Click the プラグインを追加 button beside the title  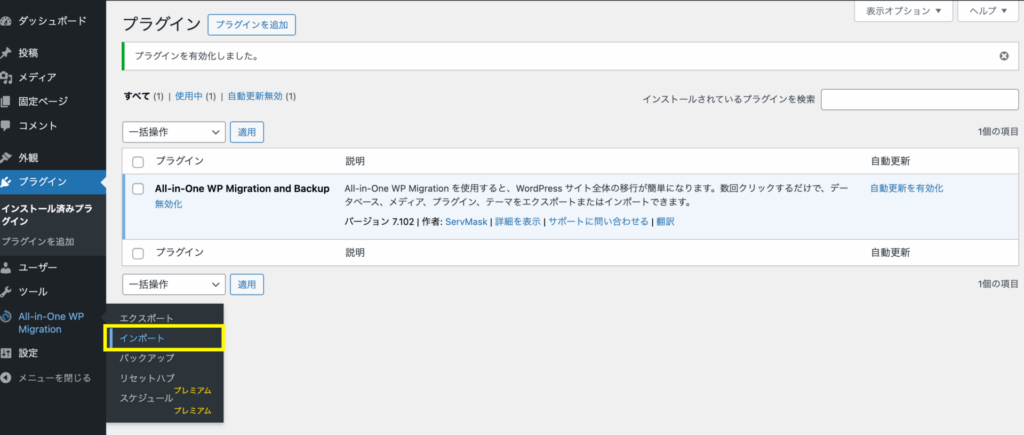251,25
